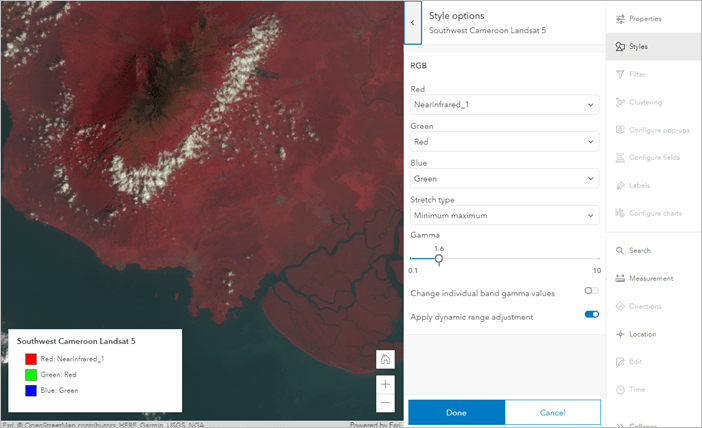Click the legend title Southwest Cameroon Landsat 5
Screen dimensions: 702x428
coord(76,341)
